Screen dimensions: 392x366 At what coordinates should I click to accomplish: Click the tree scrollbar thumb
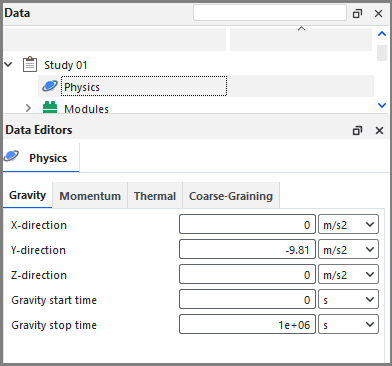tap(382, 53)
